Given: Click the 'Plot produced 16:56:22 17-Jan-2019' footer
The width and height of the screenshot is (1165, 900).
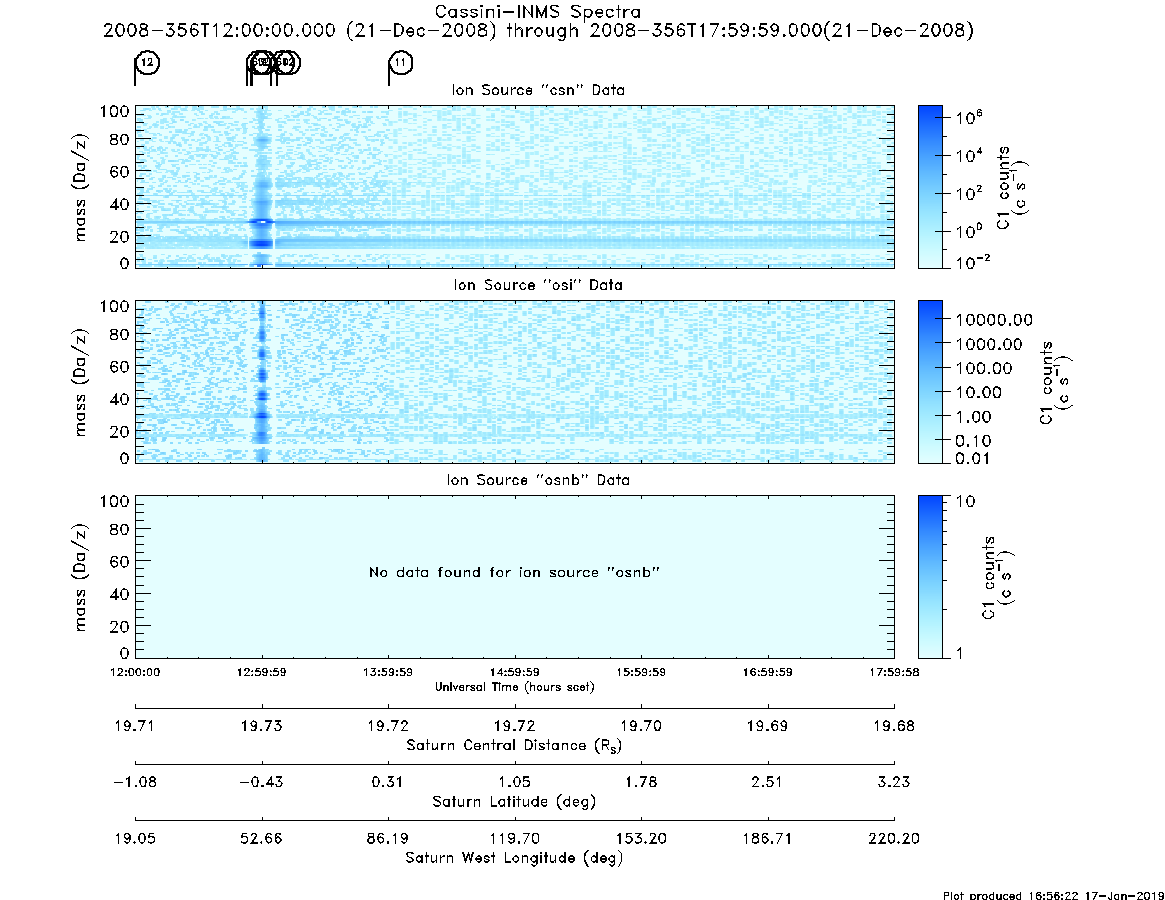Looking at the screenshot, I should coord(1053,895).
